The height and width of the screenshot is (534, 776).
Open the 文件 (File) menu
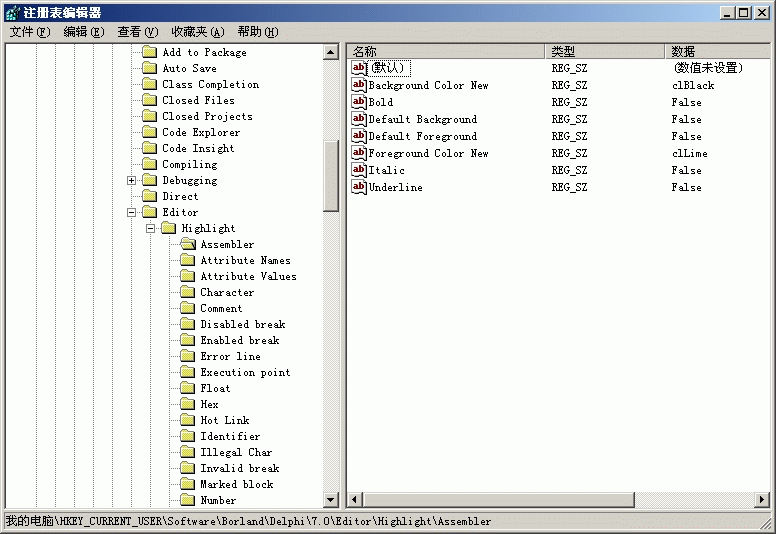pos(30,32)
